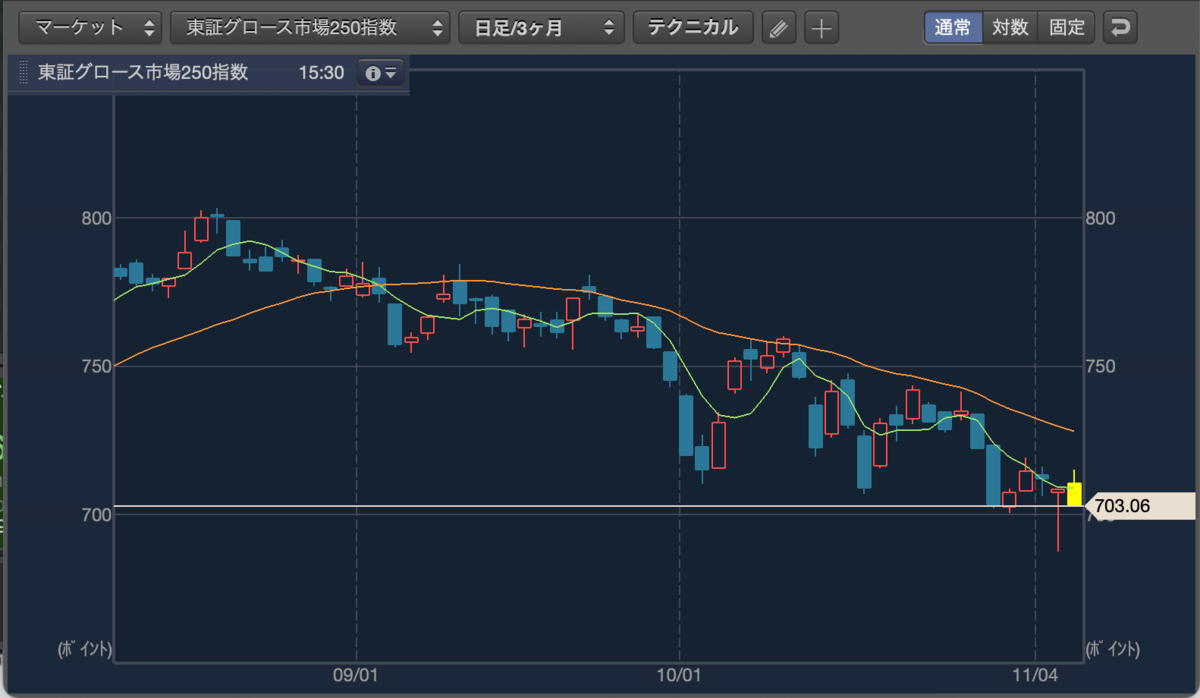Select the pencil drawing tool icon
1200x698 pixels.
(x=778, y=28)
